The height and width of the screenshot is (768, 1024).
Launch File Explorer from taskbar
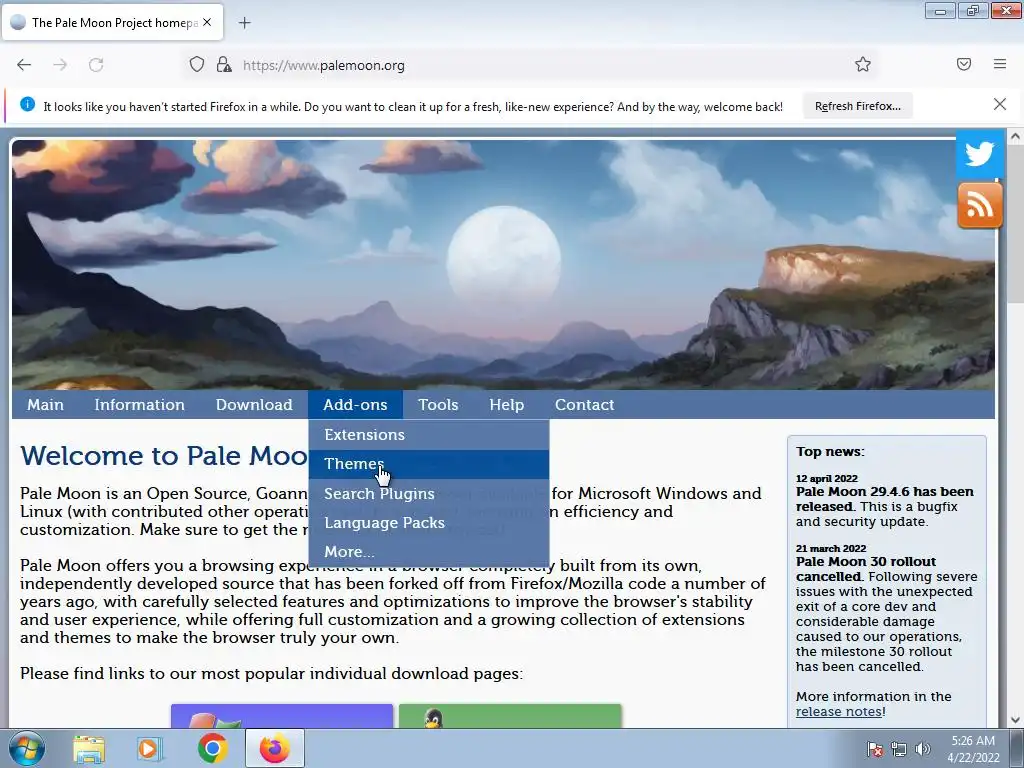coord(89,748)
